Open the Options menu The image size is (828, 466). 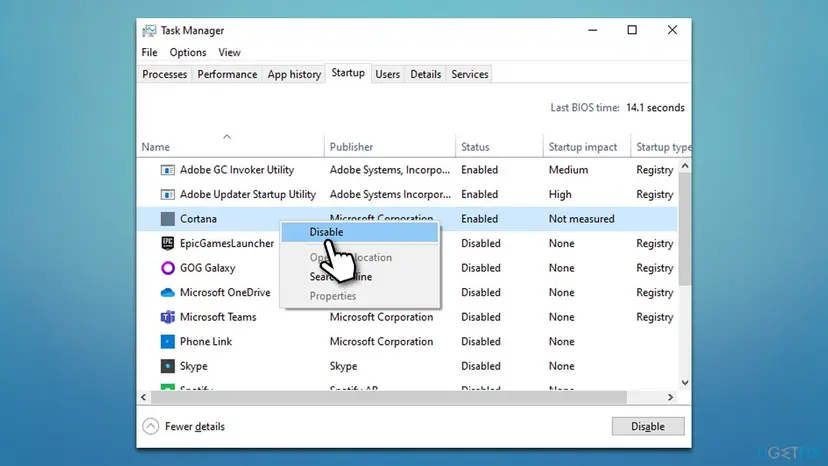188,52
